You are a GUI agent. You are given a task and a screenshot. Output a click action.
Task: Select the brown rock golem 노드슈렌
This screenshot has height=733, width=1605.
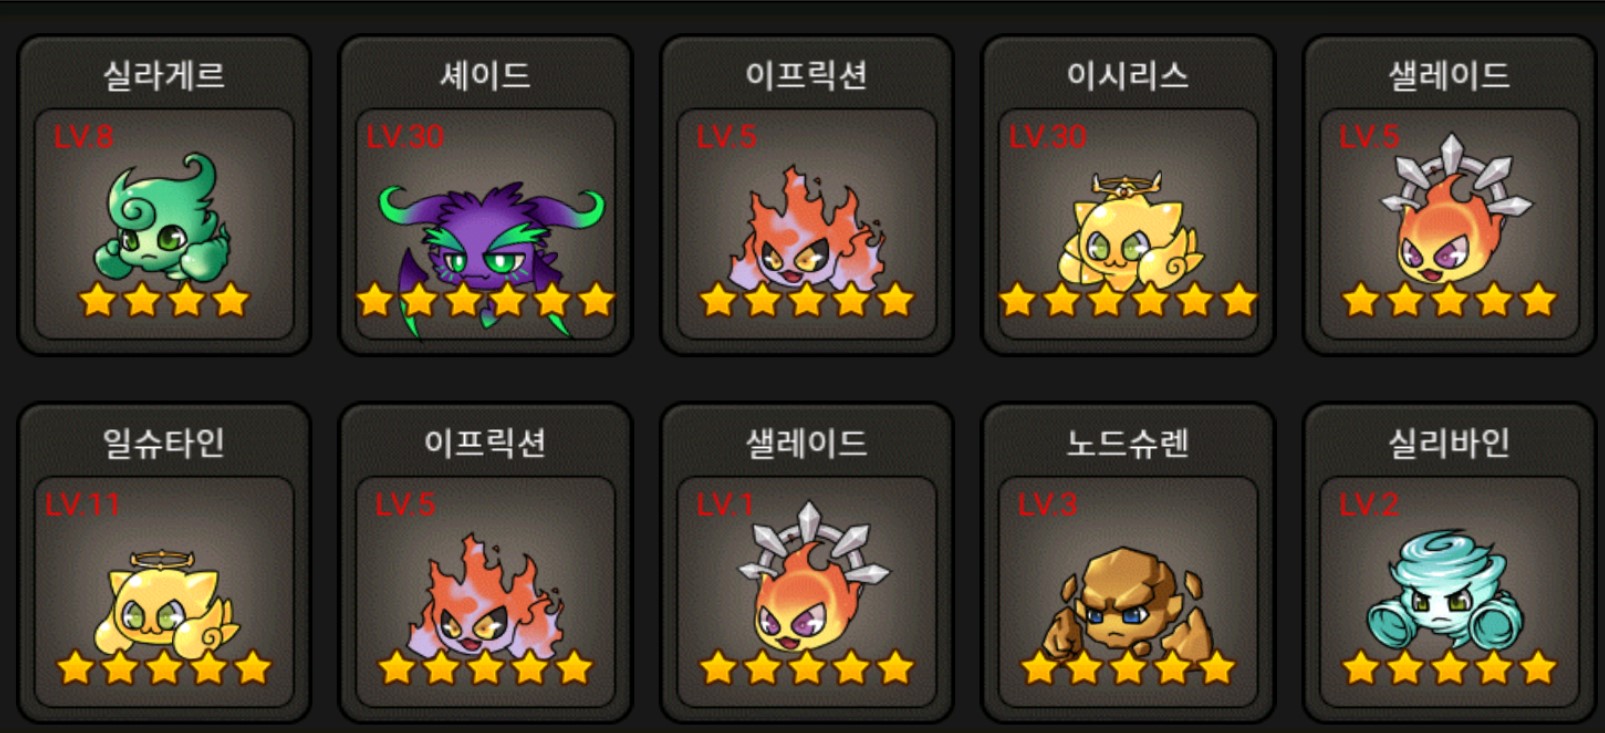(1128, 600)
